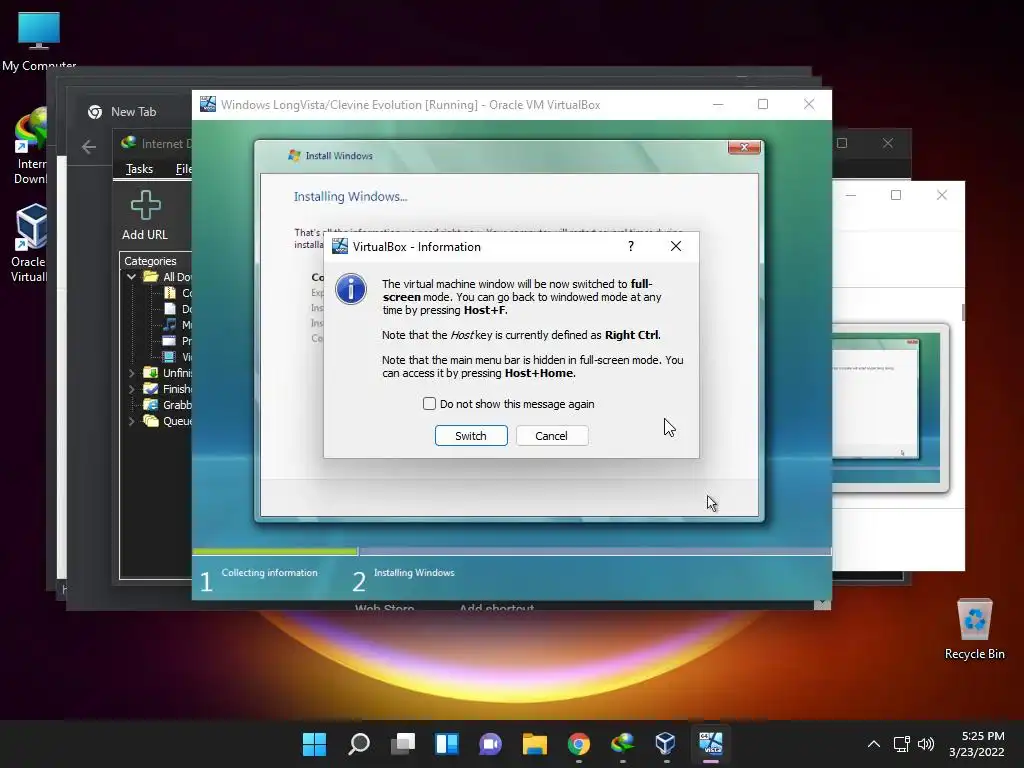Click the help question mark in dialog title
This screenshot has width=1024, height=768.
click(631, 246)
